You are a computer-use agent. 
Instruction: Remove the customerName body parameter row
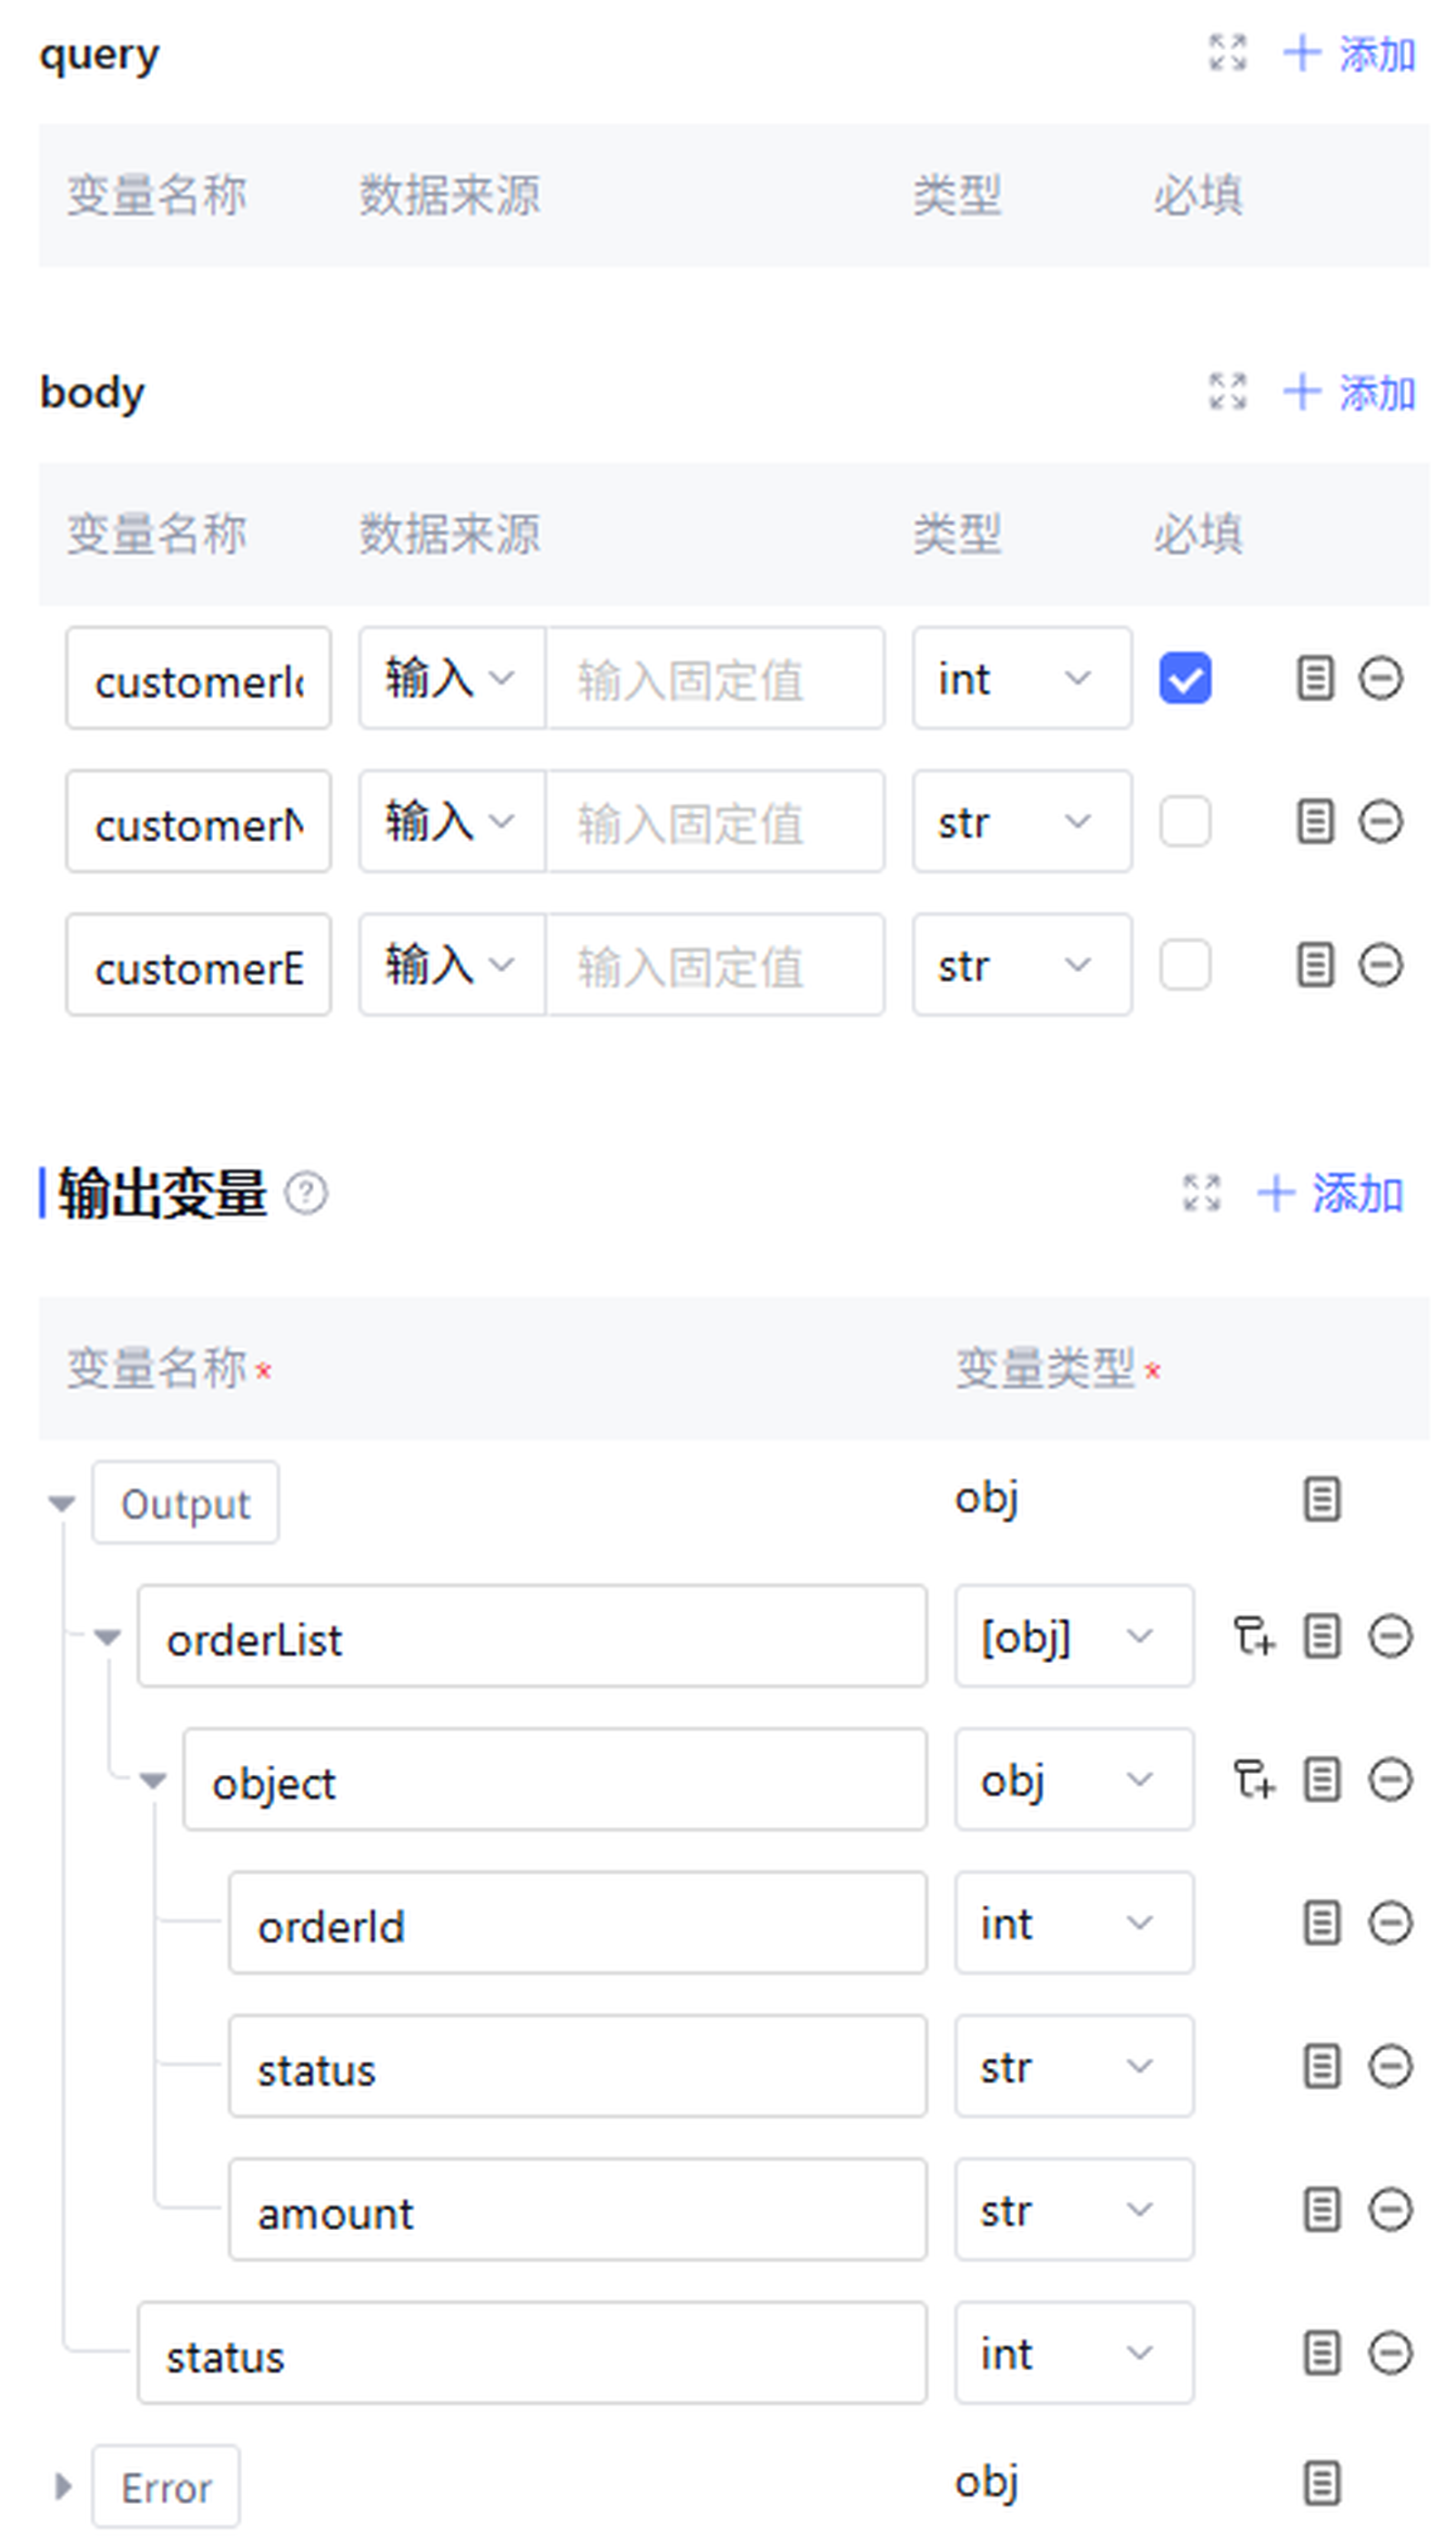pos(1380,822)
